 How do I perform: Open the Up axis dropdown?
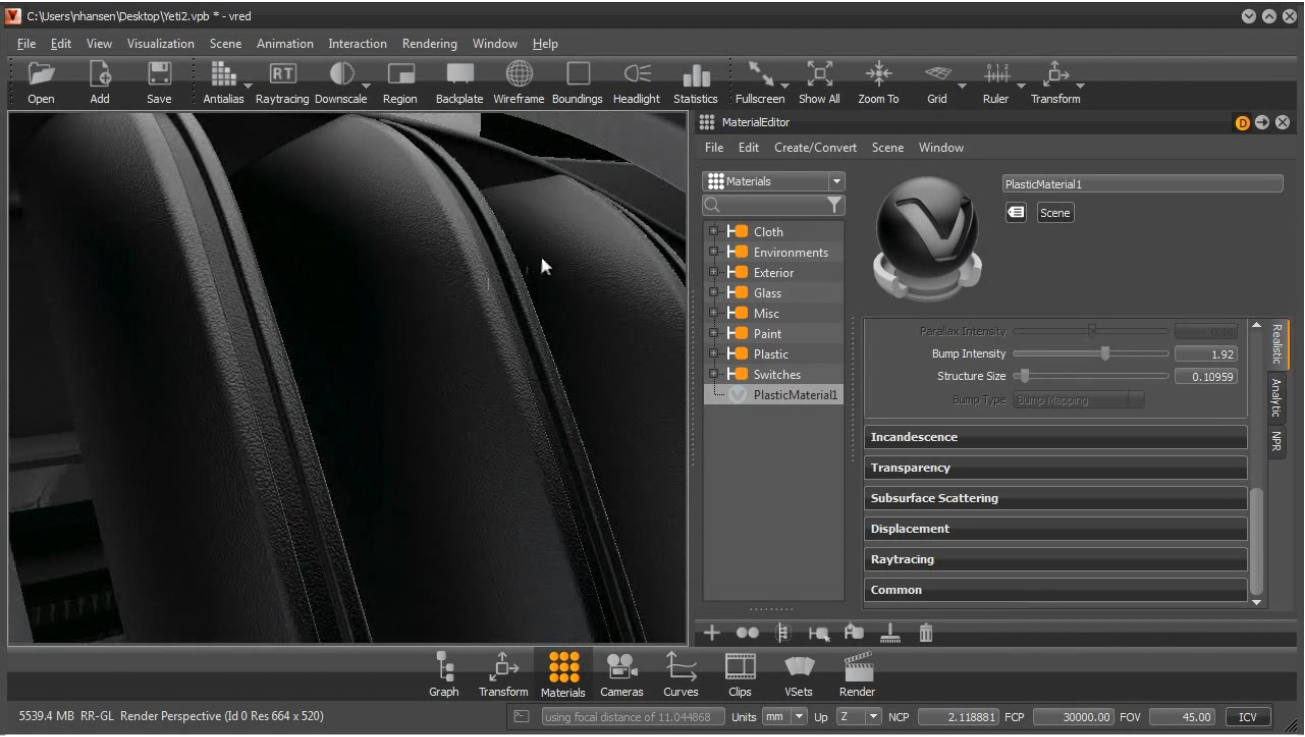[x=859, y=717]
